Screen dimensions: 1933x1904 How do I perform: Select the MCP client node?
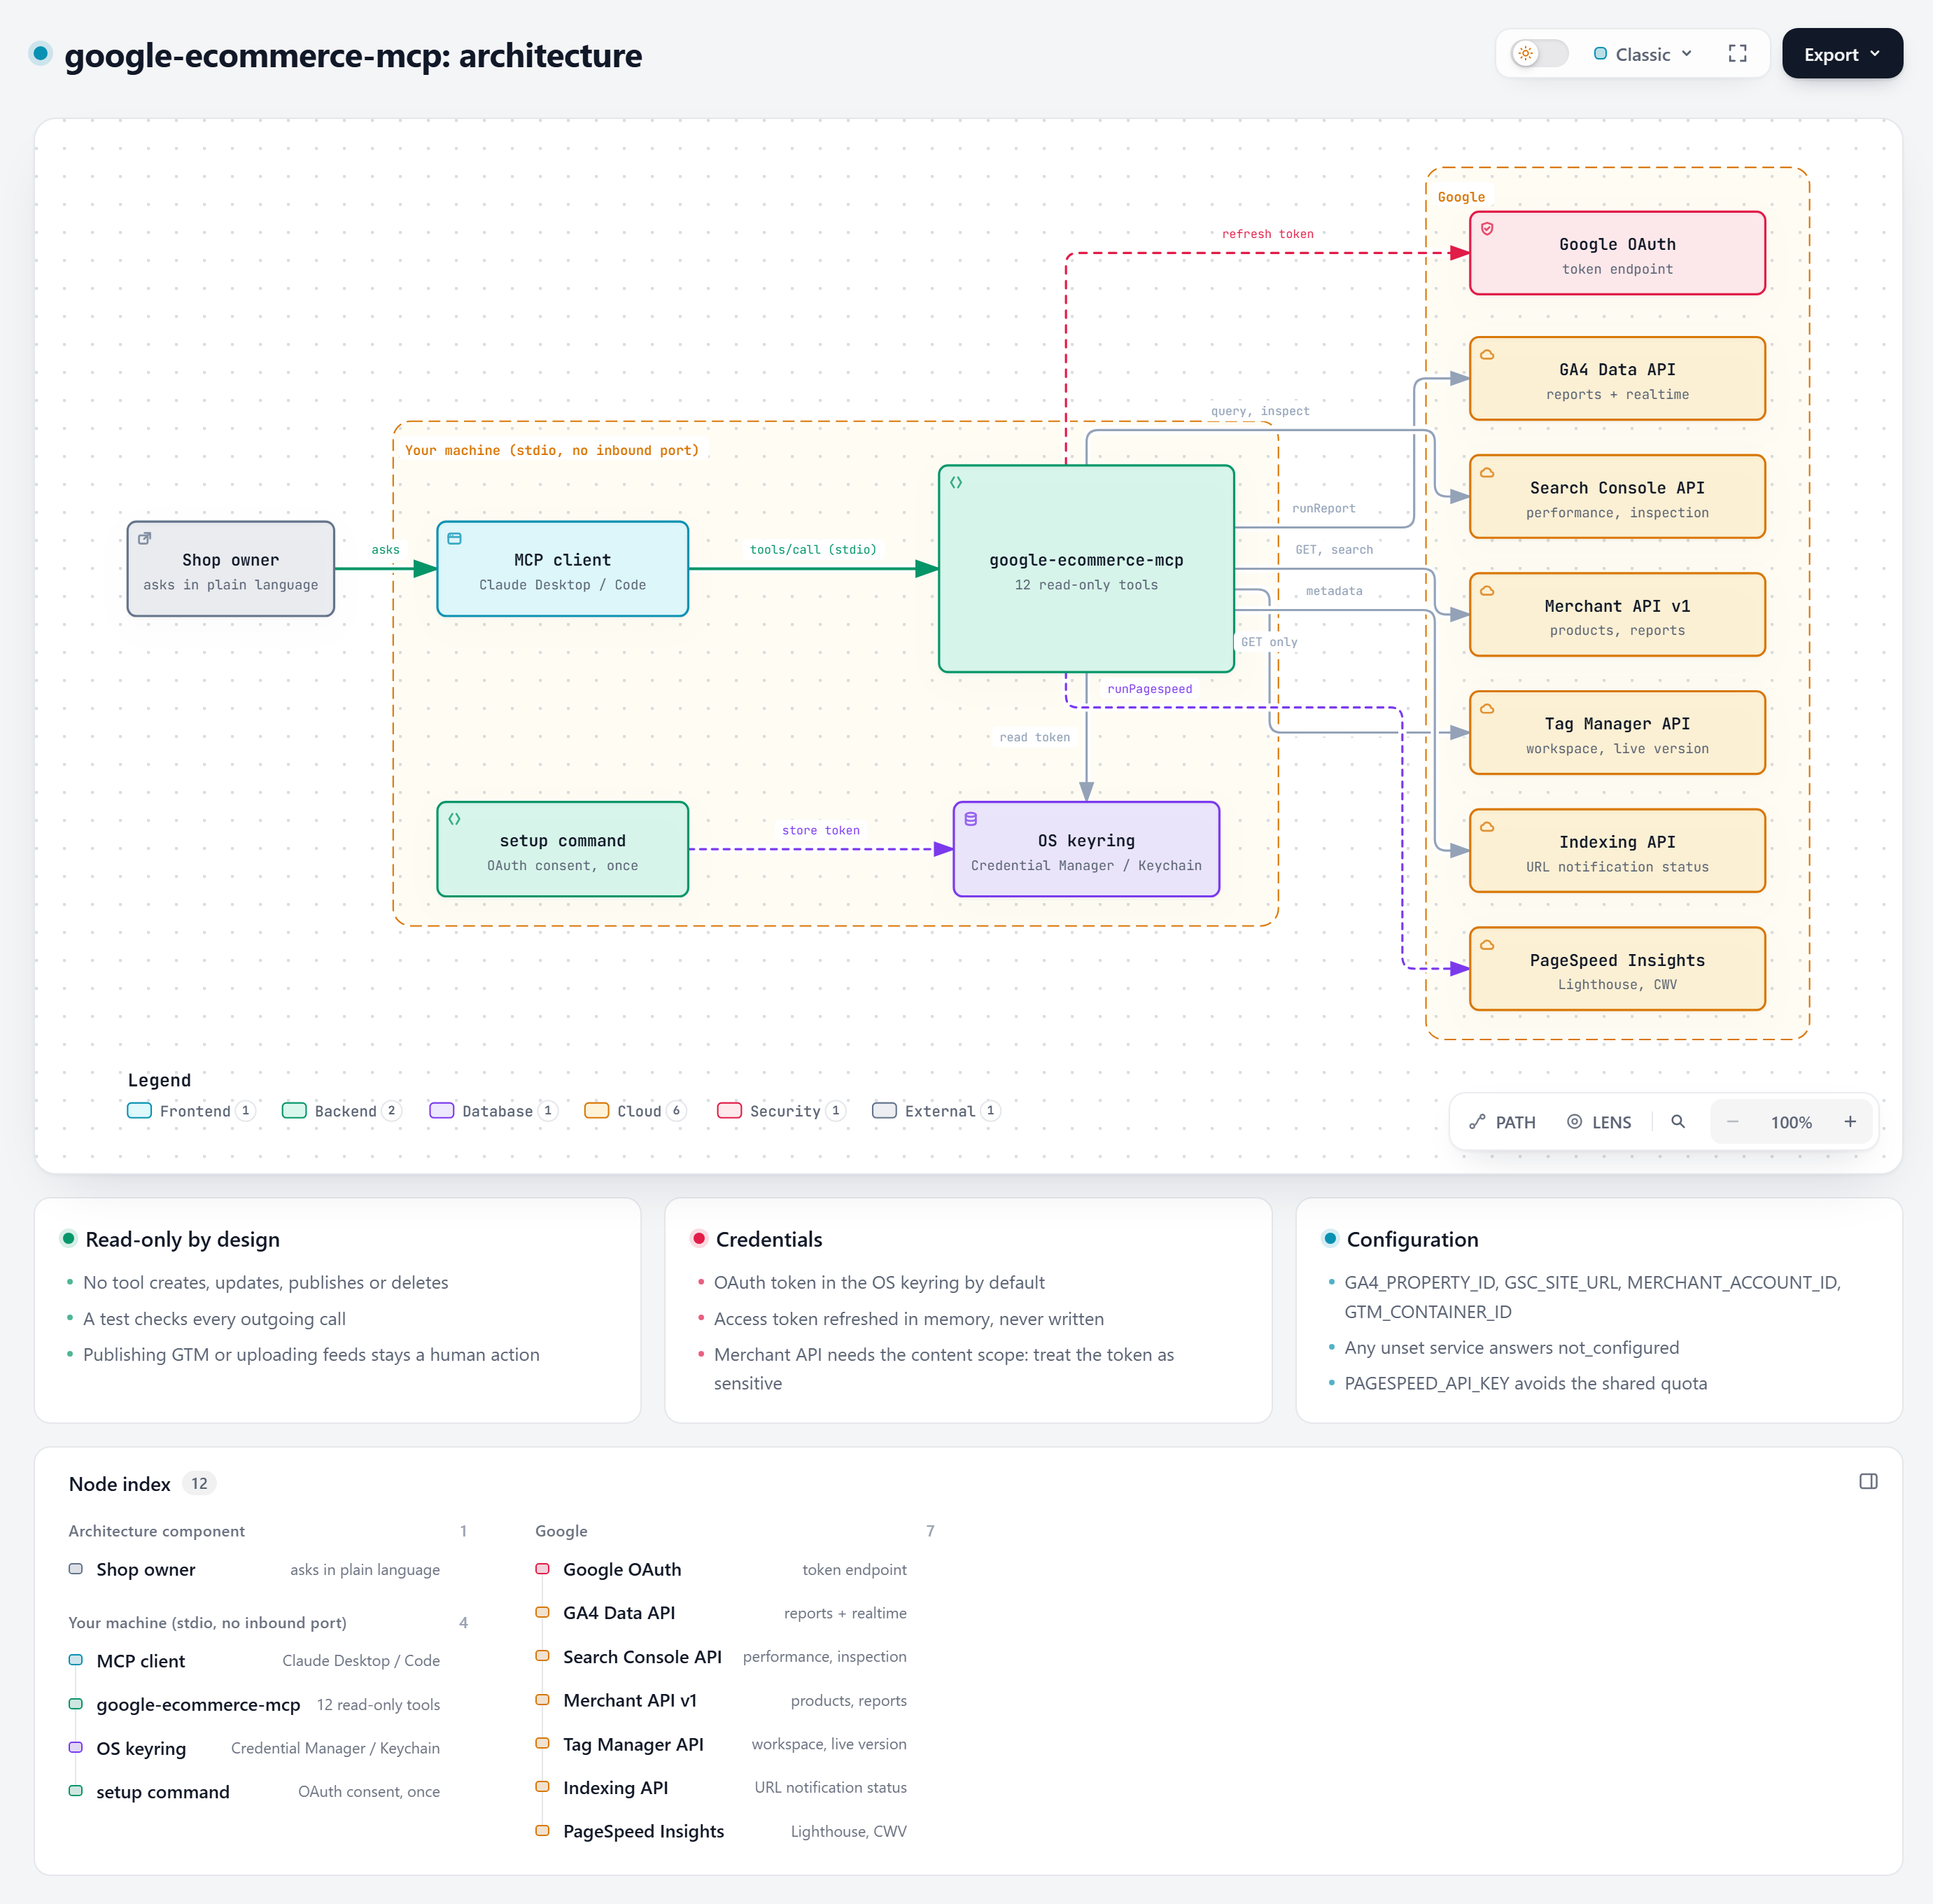(563, 569)
